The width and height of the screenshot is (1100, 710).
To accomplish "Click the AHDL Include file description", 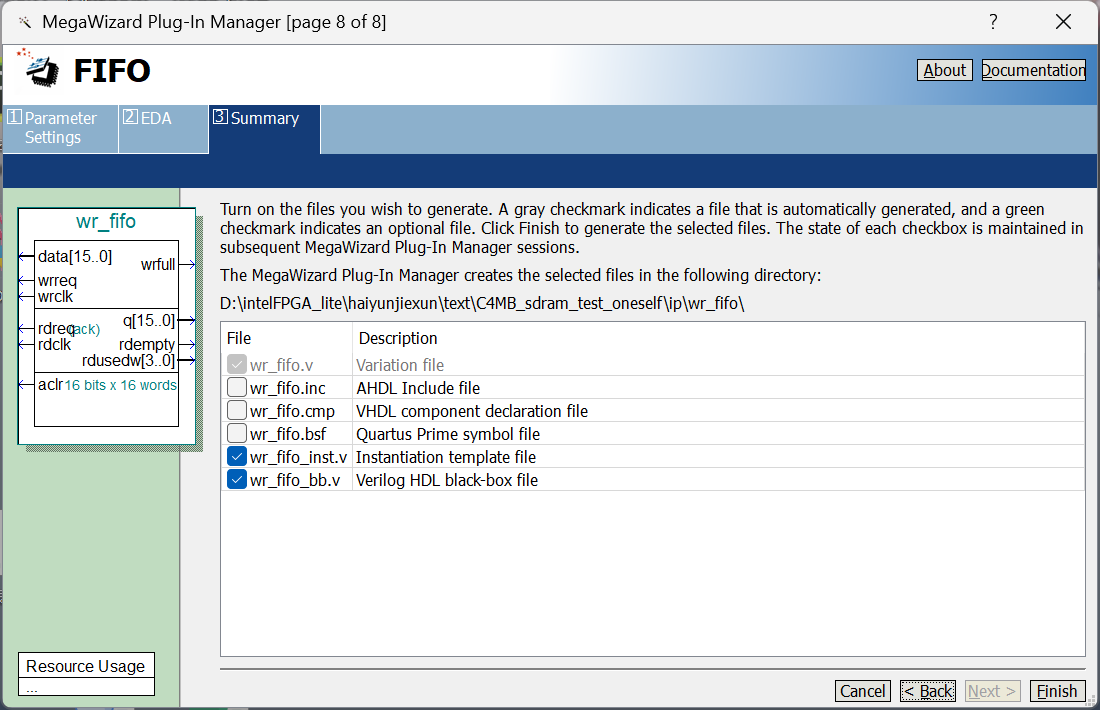I will point(418,388).
